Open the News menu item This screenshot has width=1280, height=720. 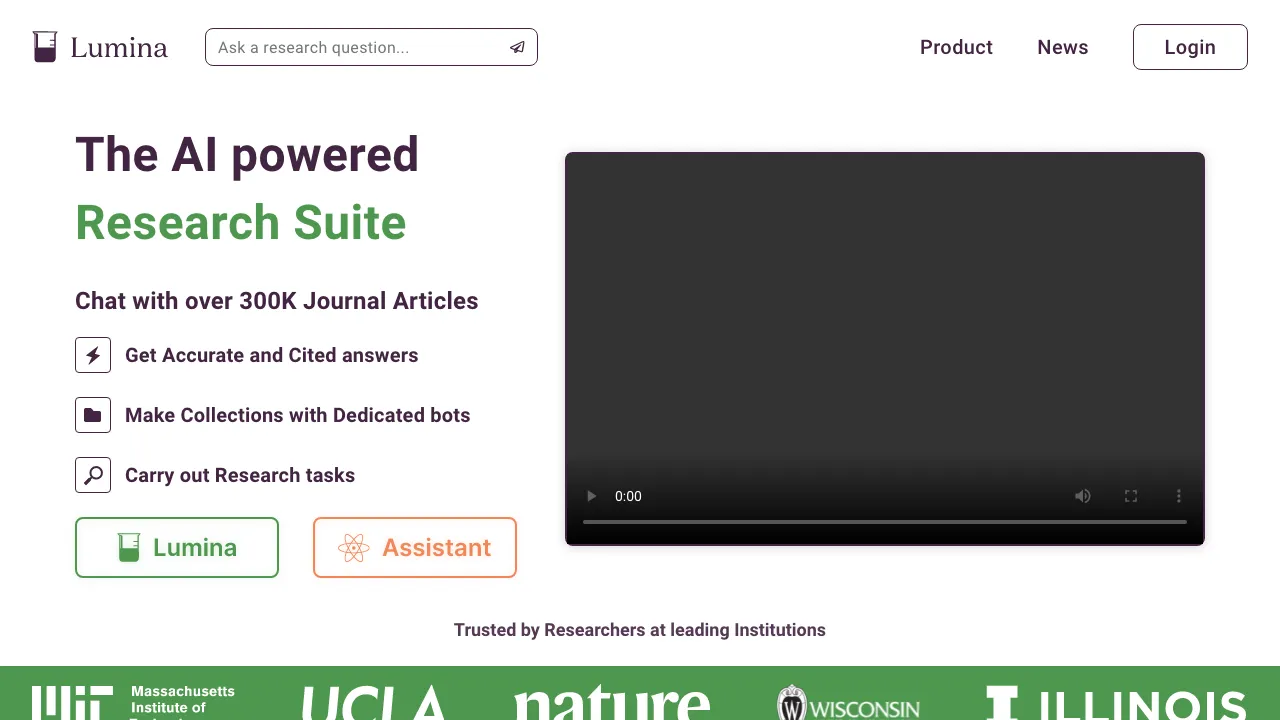(1062, 47)
